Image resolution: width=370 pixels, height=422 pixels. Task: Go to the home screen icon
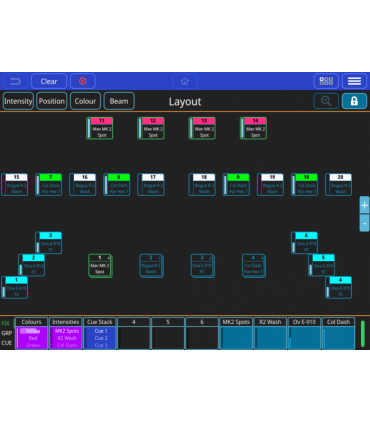[185, 81]
